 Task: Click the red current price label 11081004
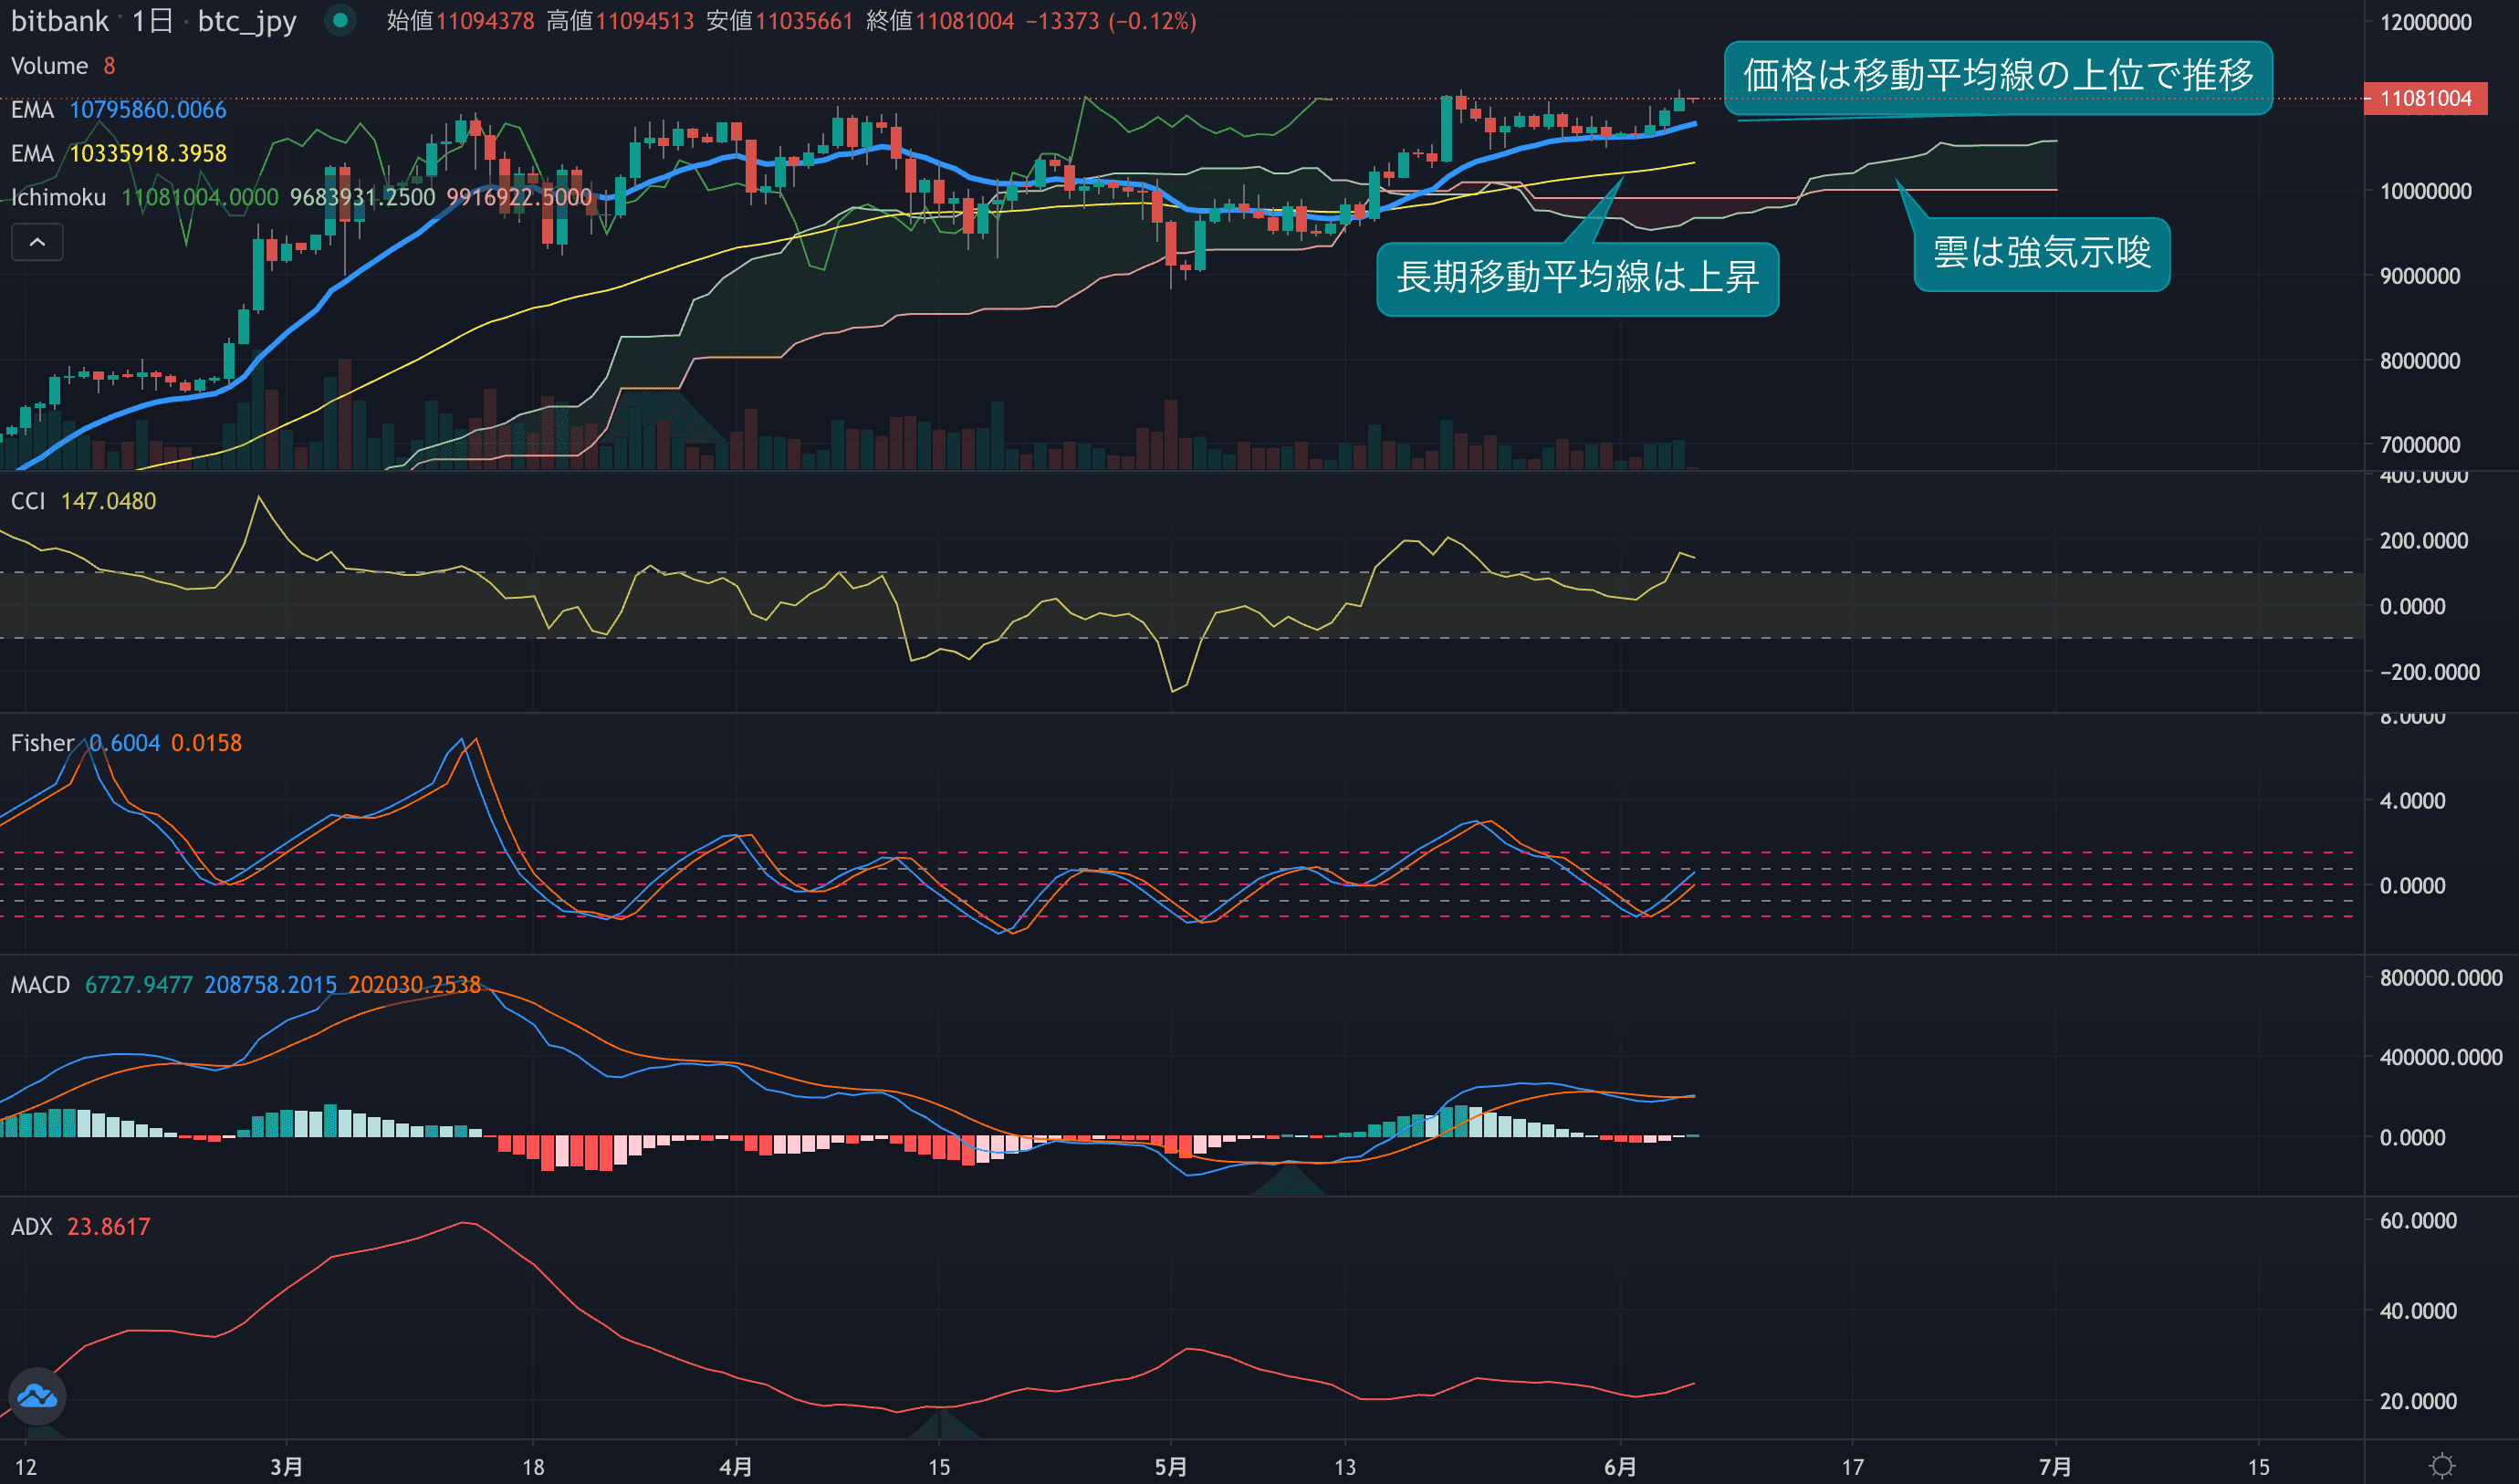[2424, 98]
